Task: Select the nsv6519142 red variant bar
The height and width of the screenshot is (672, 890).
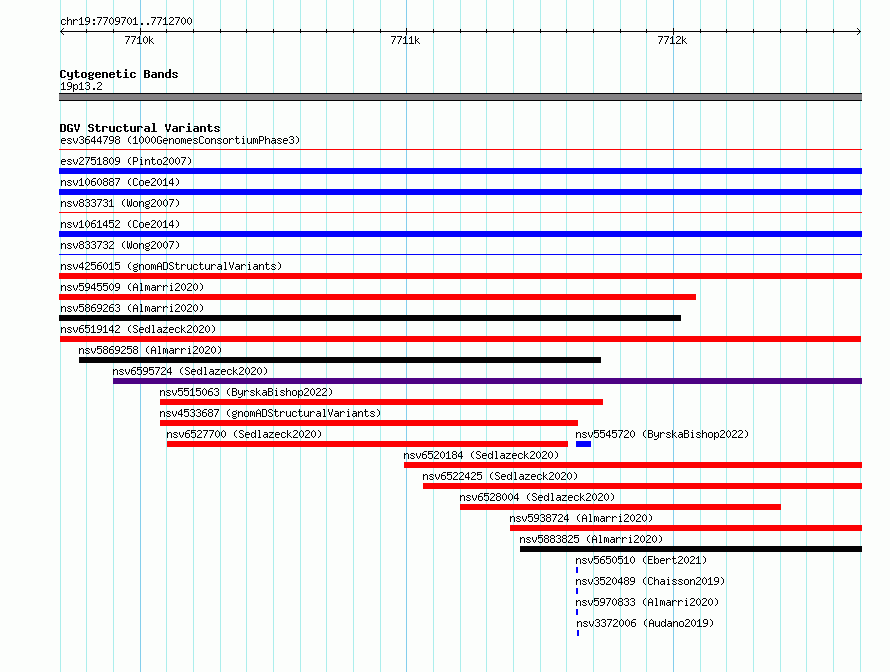Action: (460, 339)
